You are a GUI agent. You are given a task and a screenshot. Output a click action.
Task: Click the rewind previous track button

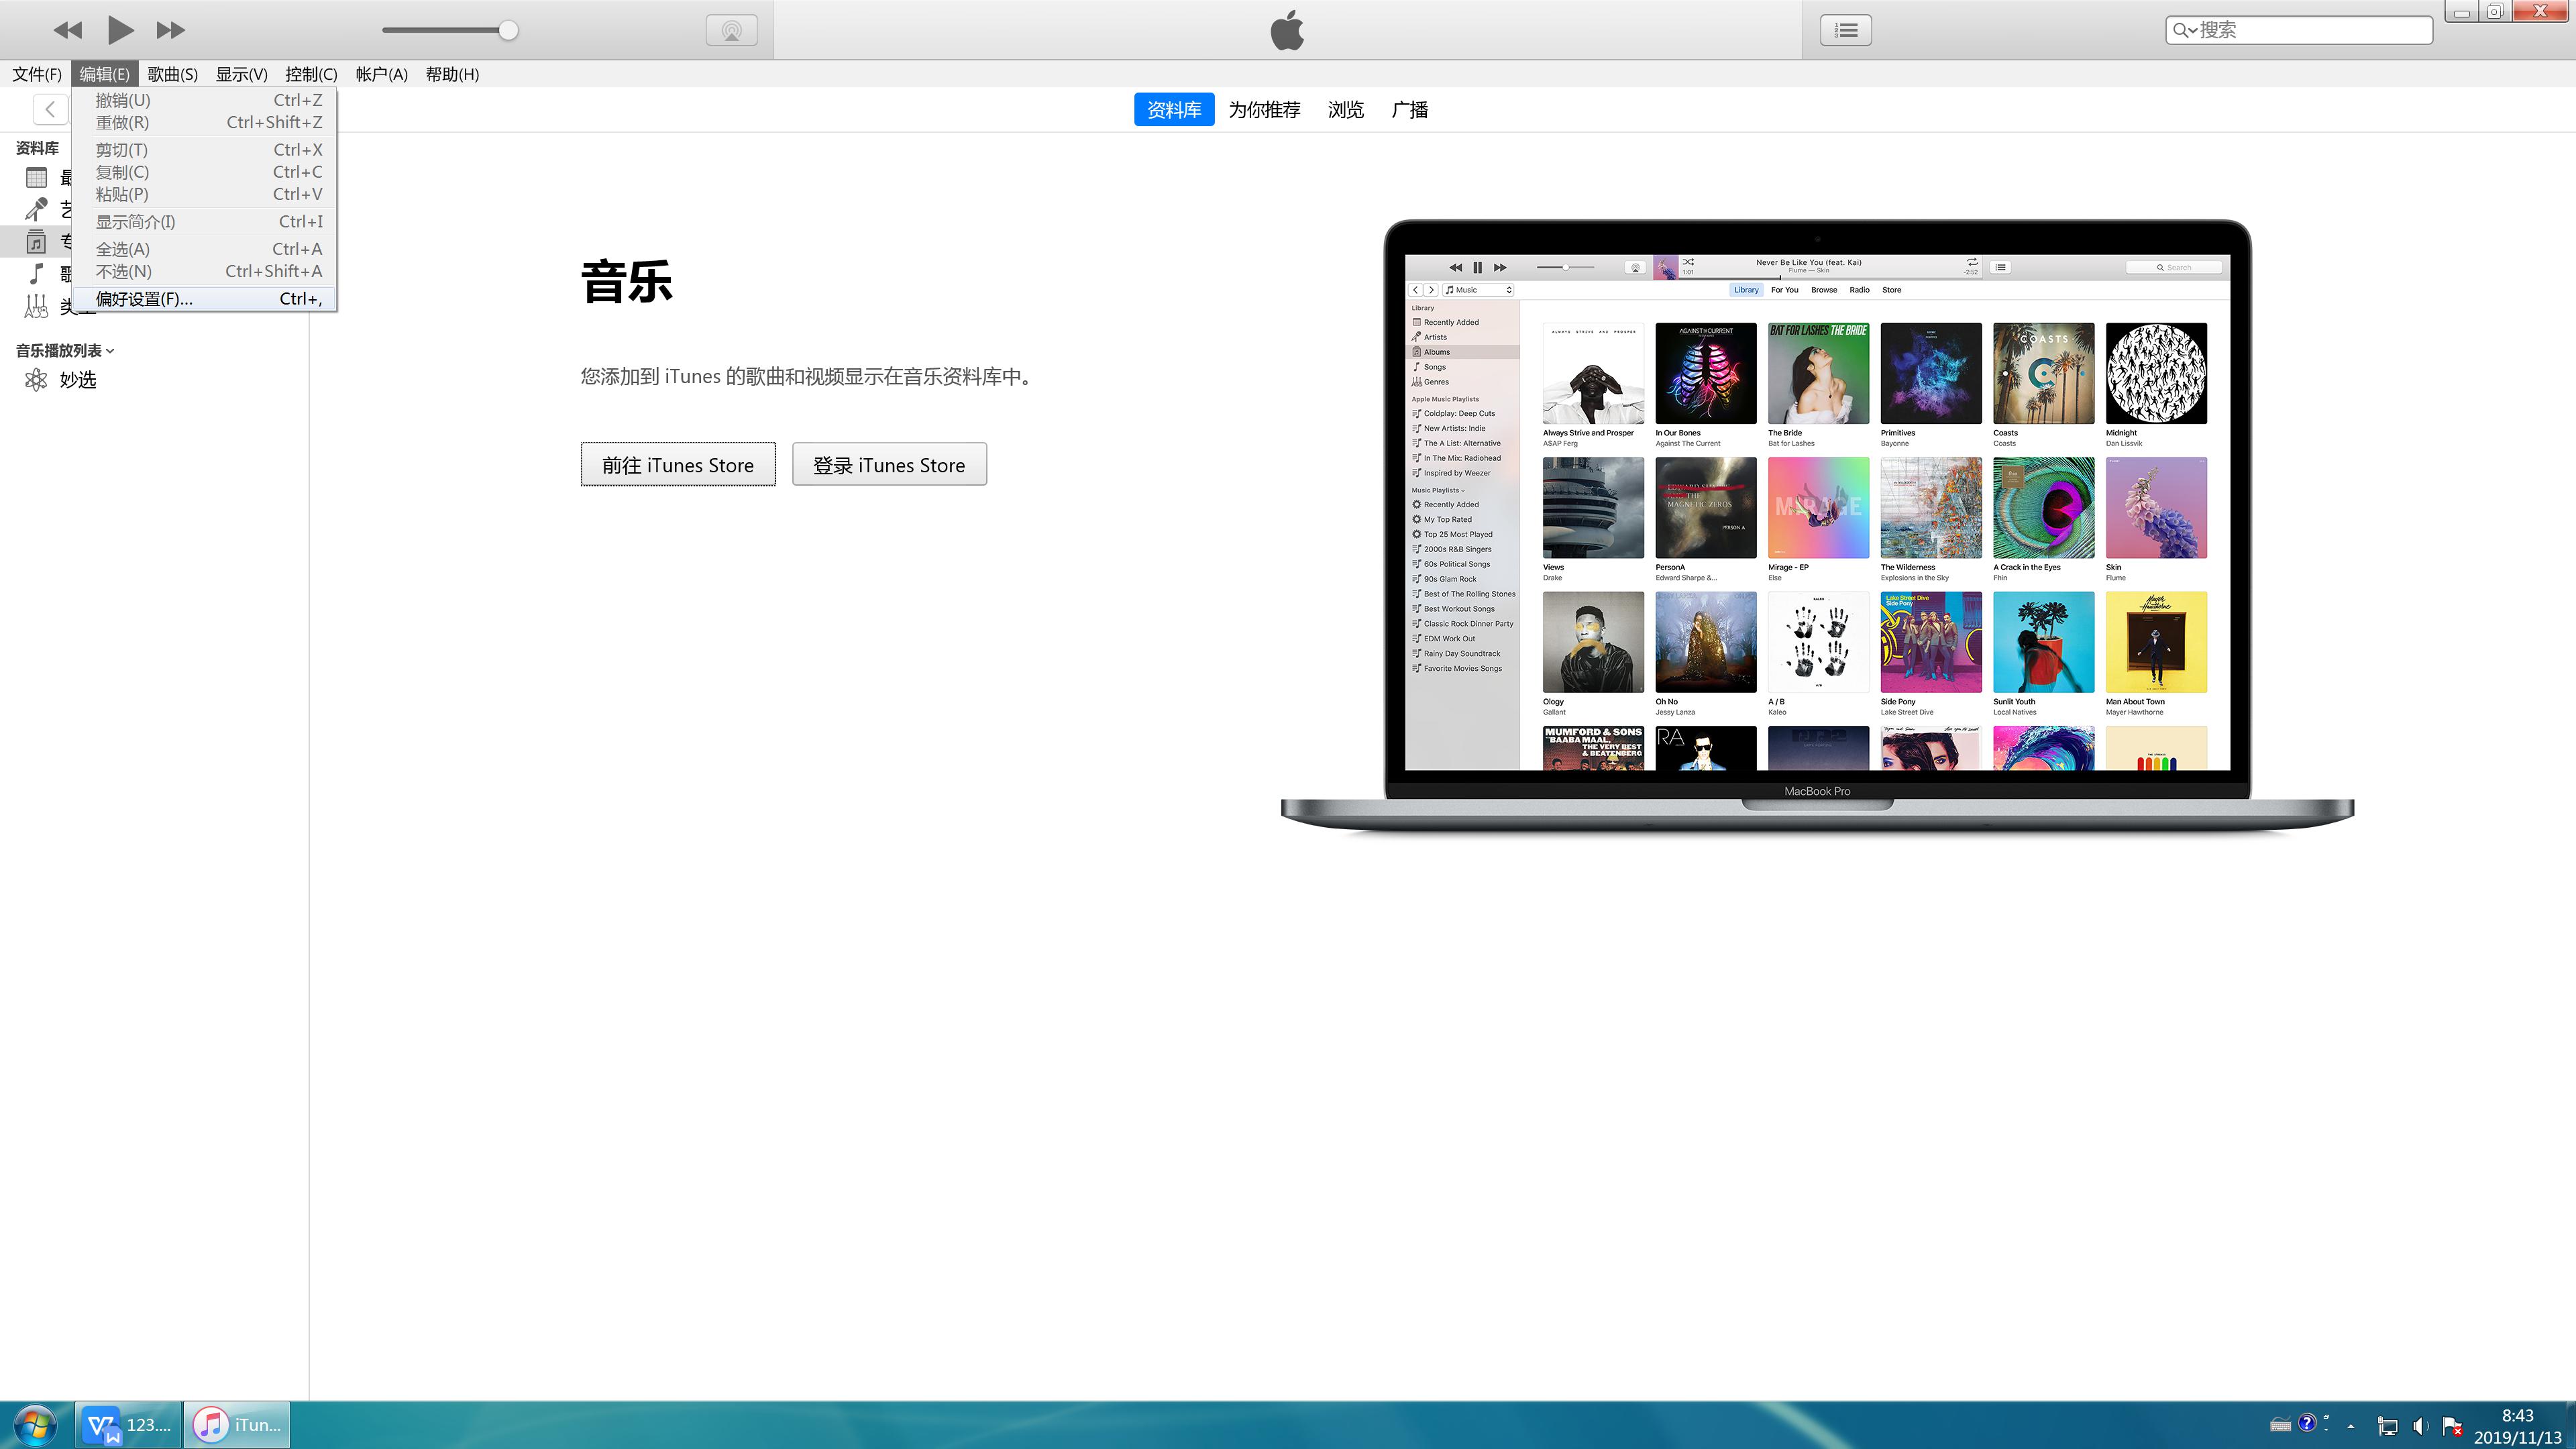pyautogui.click(x=68, y=30)
